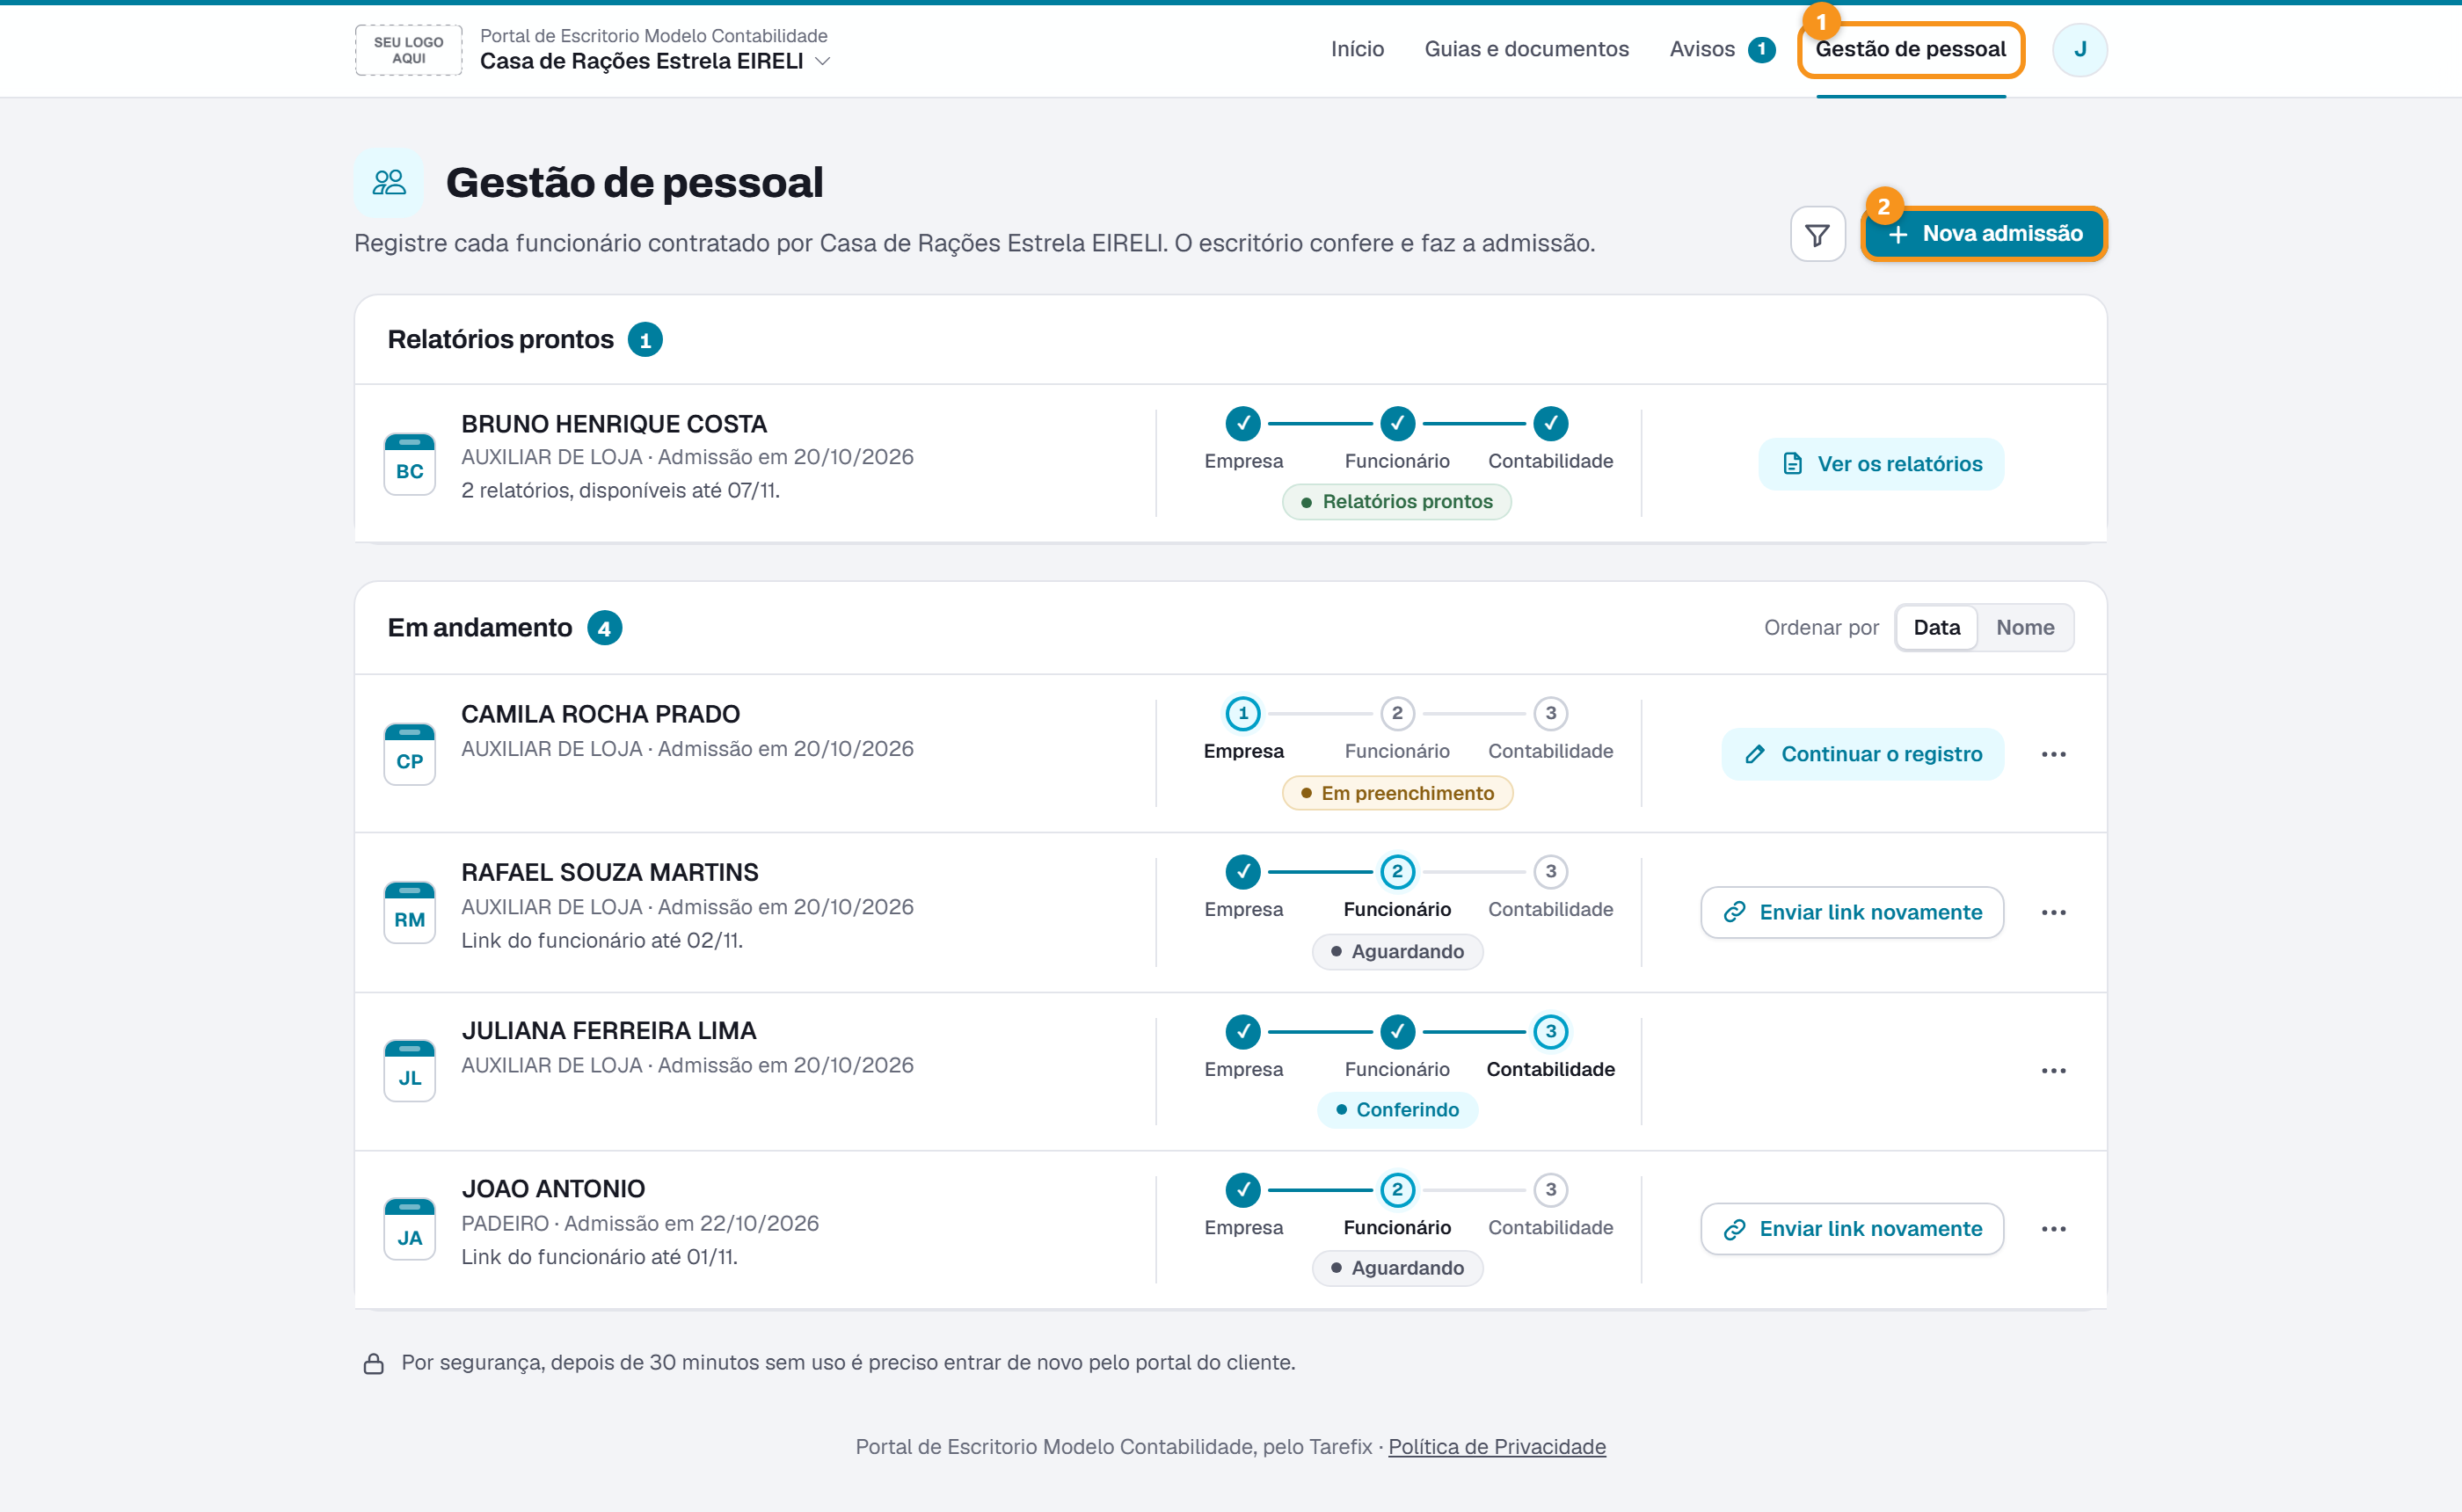This screenshot has height=1512, width=2462.
Task: Click the SEU LOGO AQUI placeholder
Action: coord(408,50)
